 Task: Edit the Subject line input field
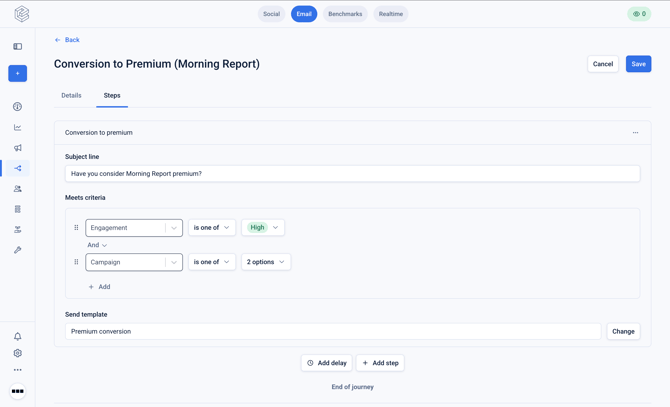click(353, 174)
